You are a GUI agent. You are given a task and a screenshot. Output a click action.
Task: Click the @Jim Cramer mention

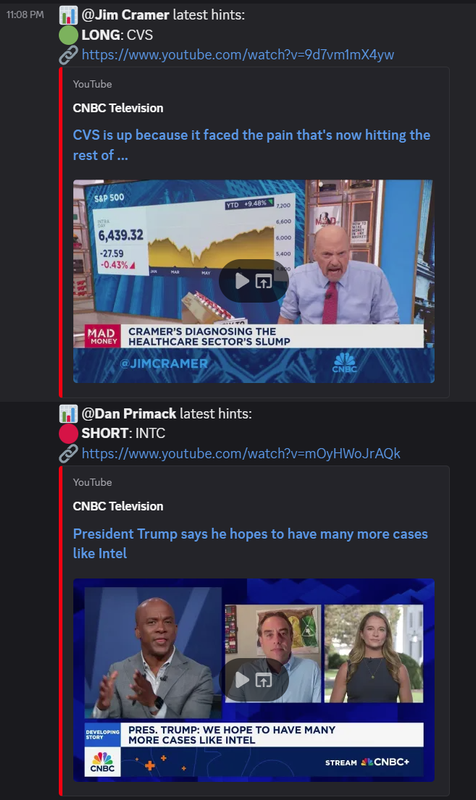click(x=125, y=15)
